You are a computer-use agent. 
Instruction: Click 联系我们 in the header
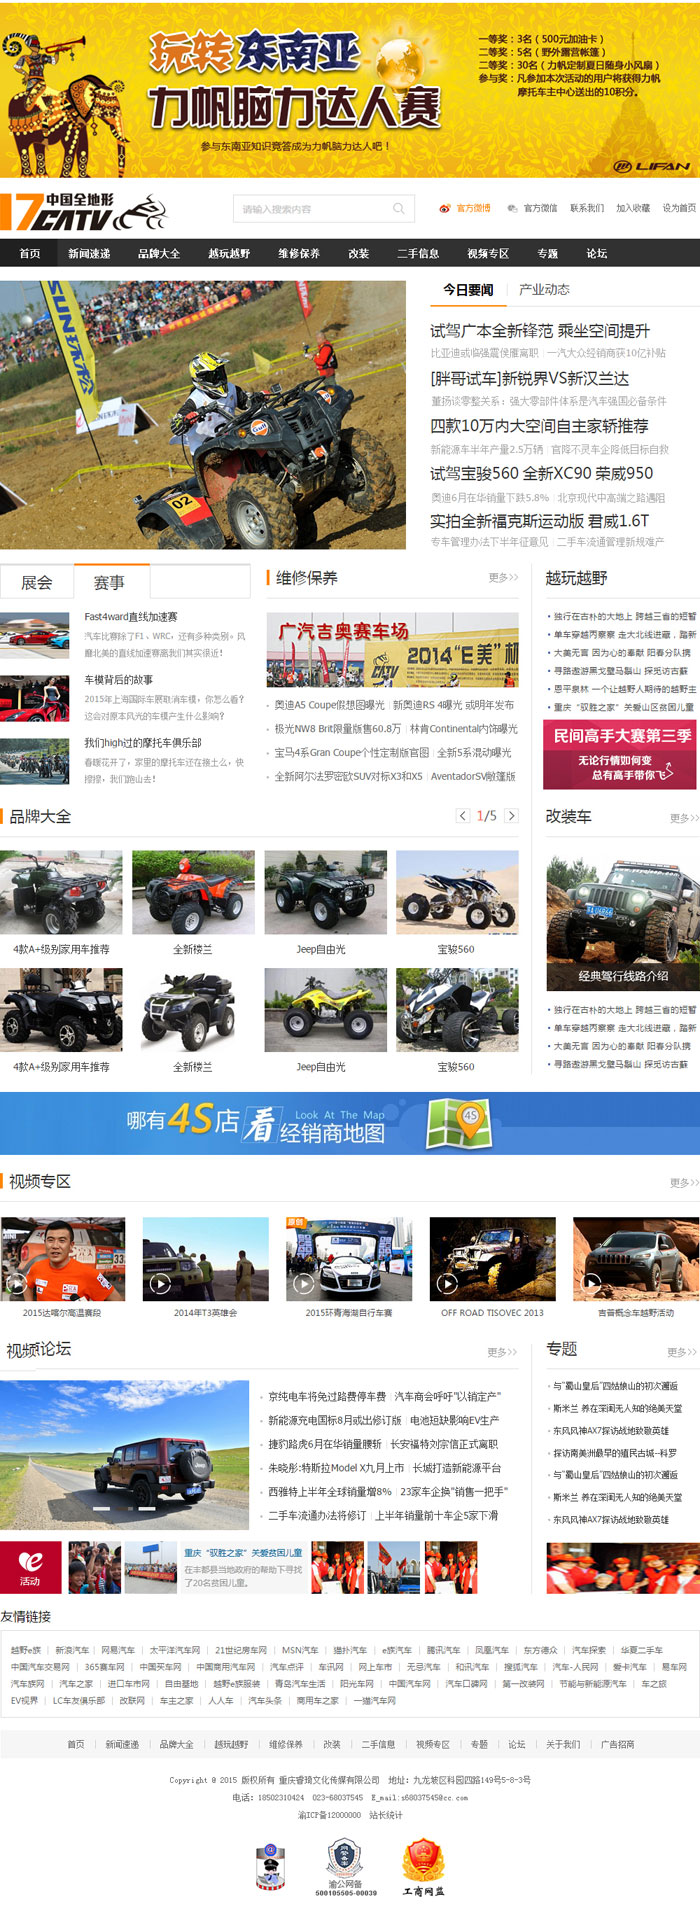tap(587, 209)
